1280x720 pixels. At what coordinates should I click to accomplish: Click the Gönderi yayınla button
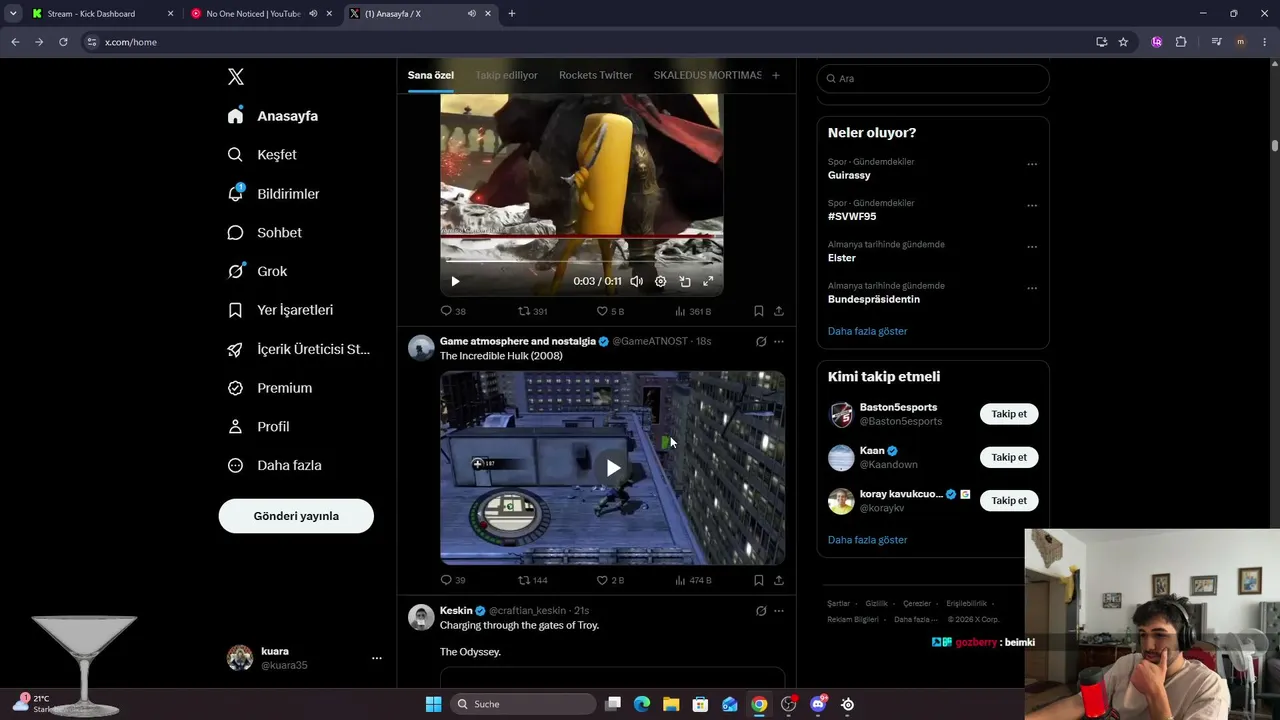pyautogui.click(x=296, y=516)
